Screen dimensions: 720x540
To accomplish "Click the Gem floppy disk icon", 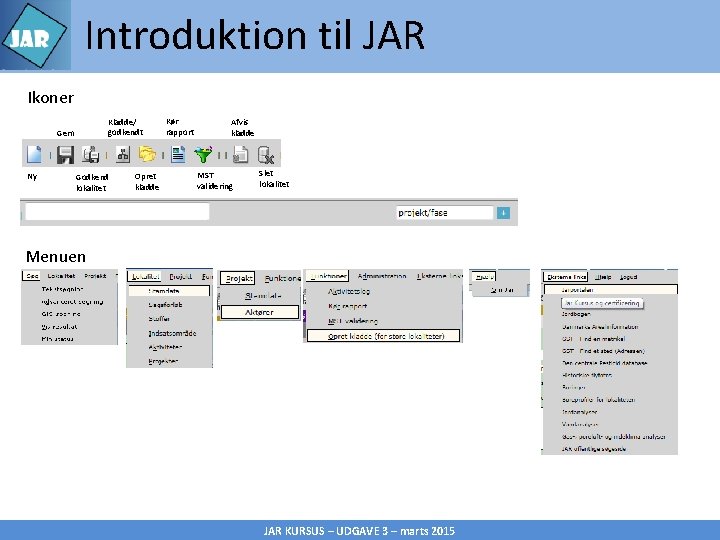I will tap(66, 154).
